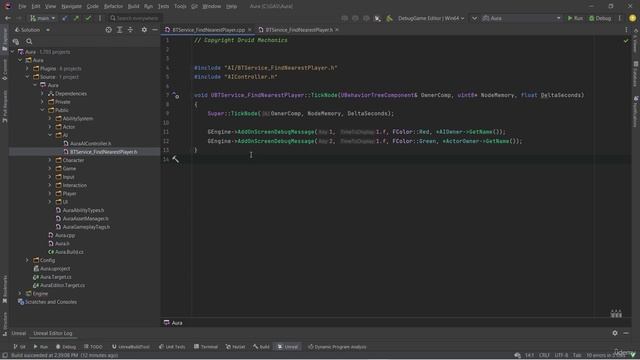The image size is (640, 360).
Task: Click the bottom panel settings gear icon
Action: coord(615,333)
